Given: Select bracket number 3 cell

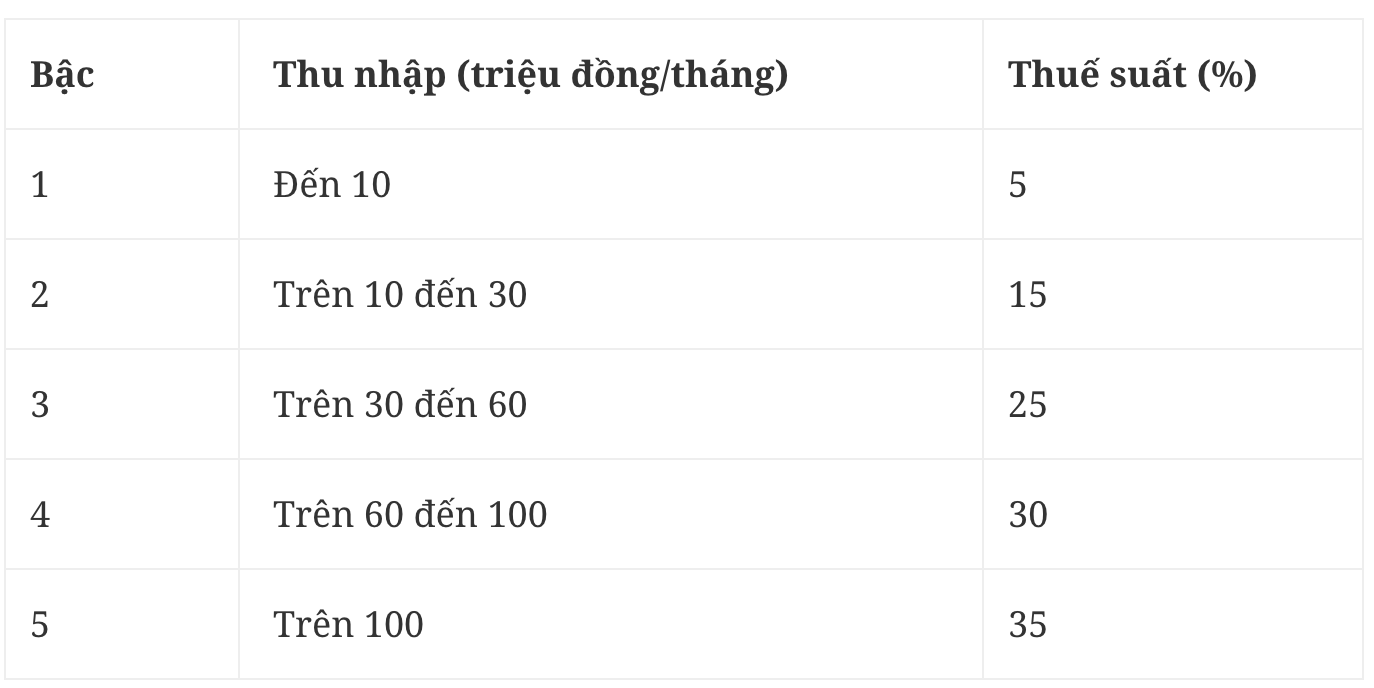Looking at the screenshot, I should 40,405.
